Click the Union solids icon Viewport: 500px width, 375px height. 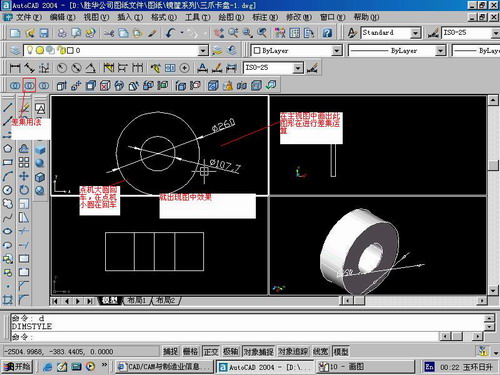15,86
